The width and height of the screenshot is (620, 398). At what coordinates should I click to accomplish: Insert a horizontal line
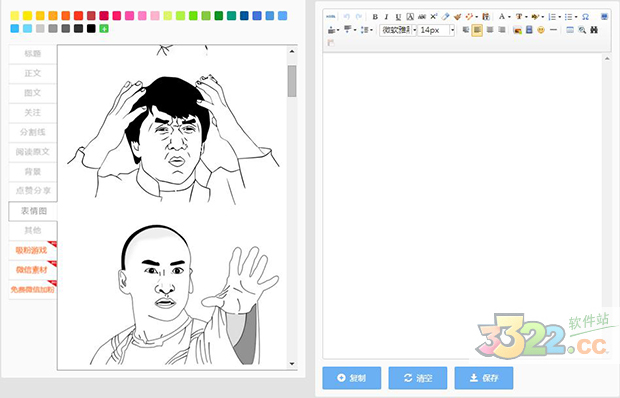click(554, 30)
